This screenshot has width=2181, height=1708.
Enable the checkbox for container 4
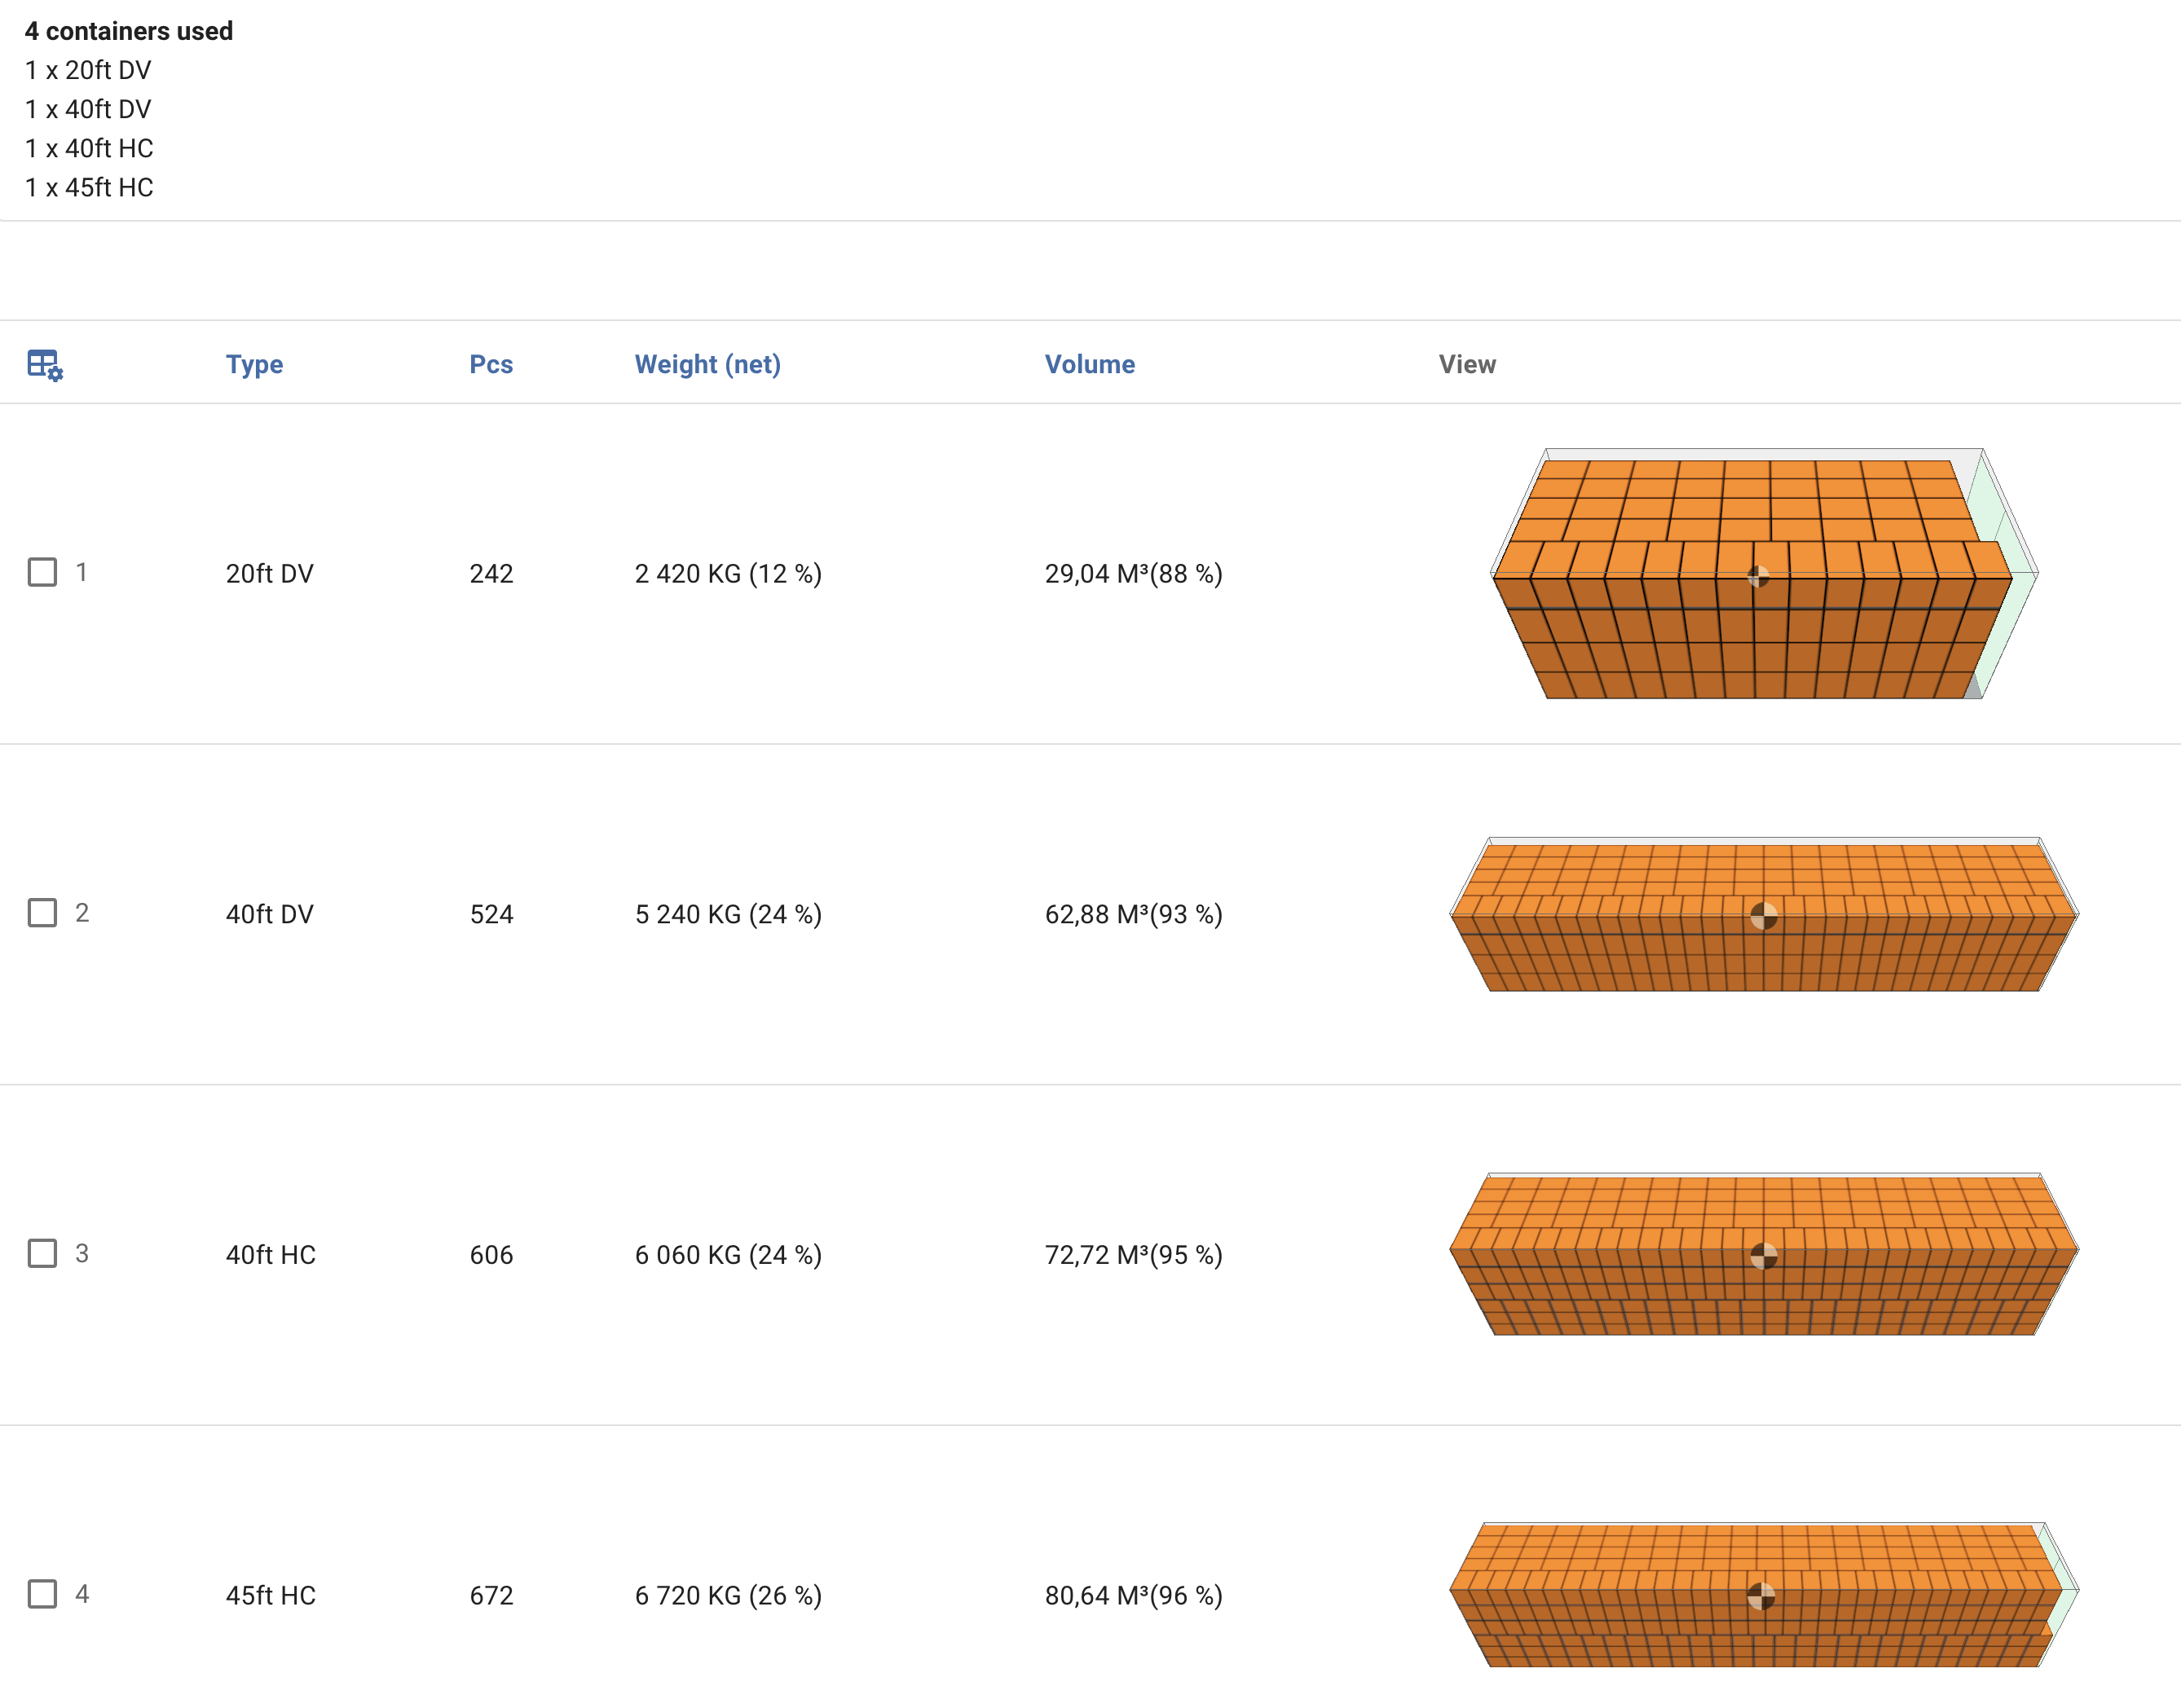[x=42, y=1593]
